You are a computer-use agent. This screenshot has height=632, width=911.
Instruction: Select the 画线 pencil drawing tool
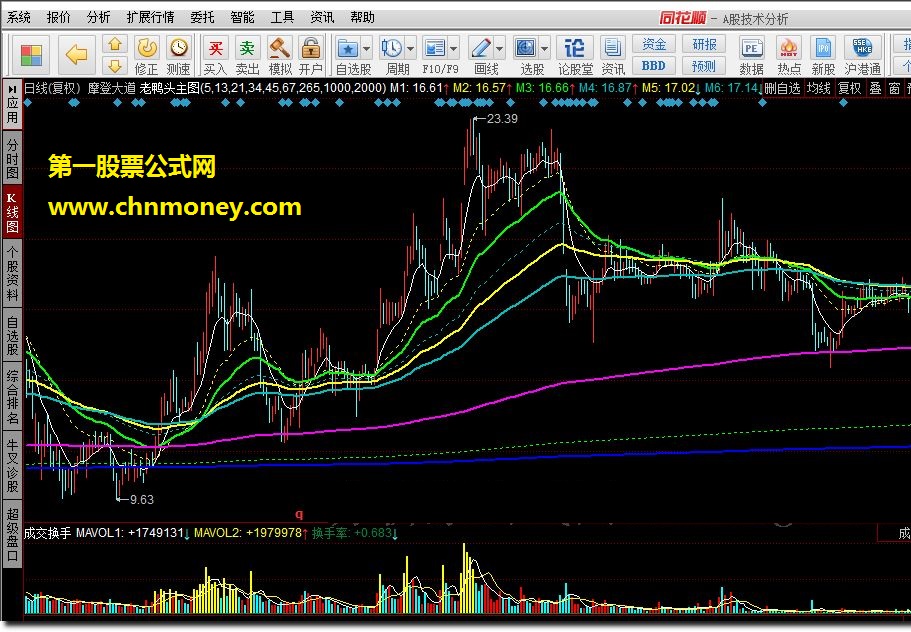[481, 48]
